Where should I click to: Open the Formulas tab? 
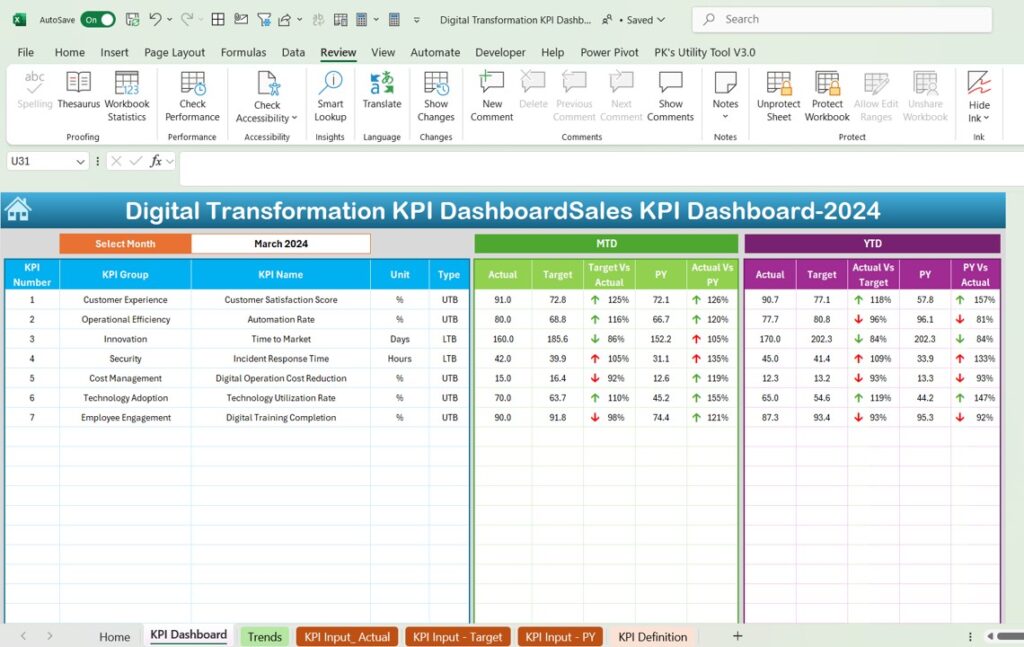point(244,52)
